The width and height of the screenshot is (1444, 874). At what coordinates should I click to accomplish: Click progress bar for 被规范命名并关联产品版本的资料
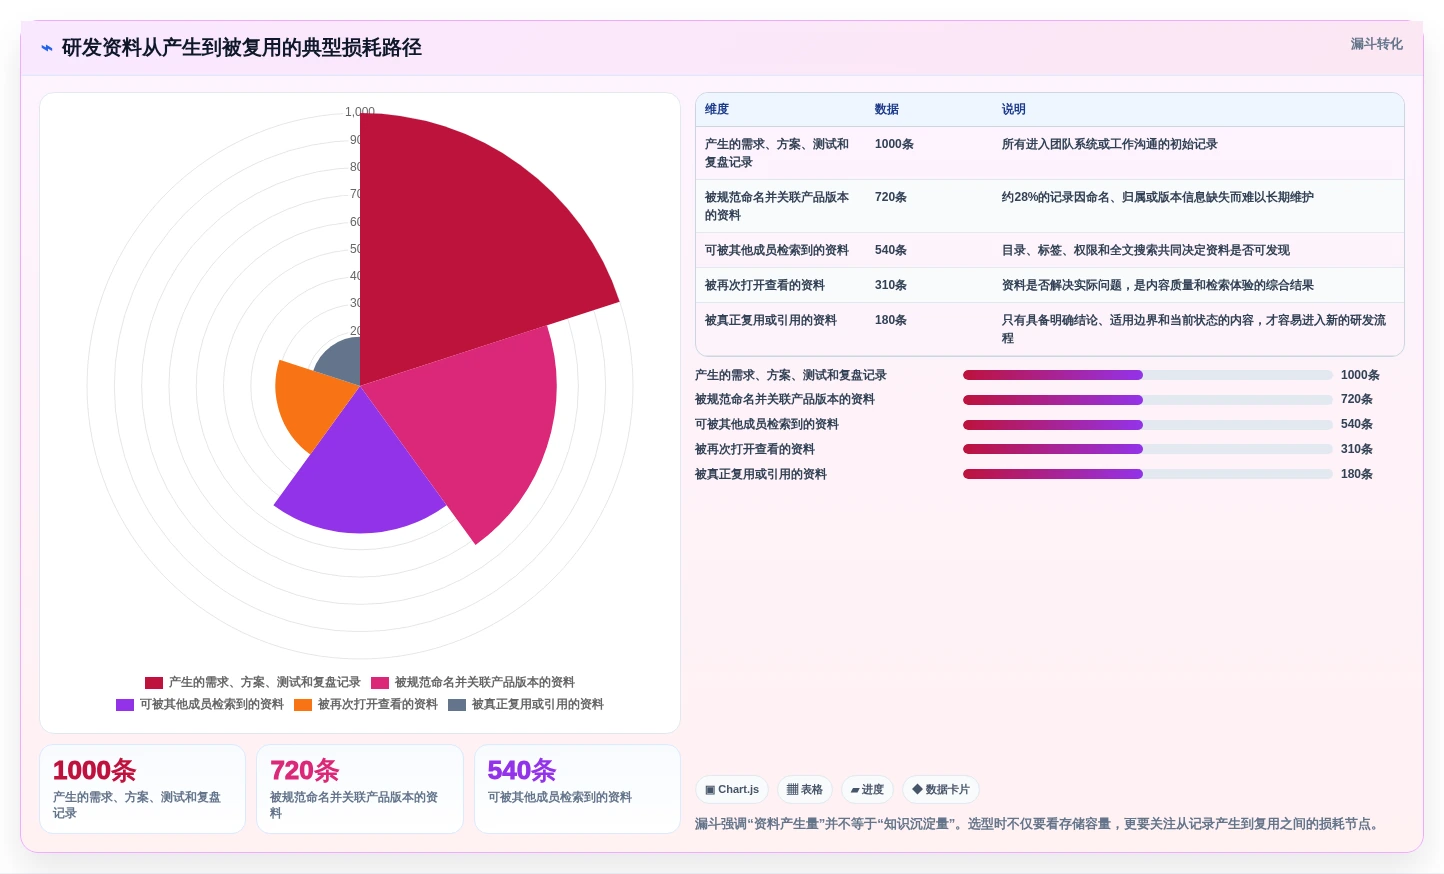[1148, 400]
